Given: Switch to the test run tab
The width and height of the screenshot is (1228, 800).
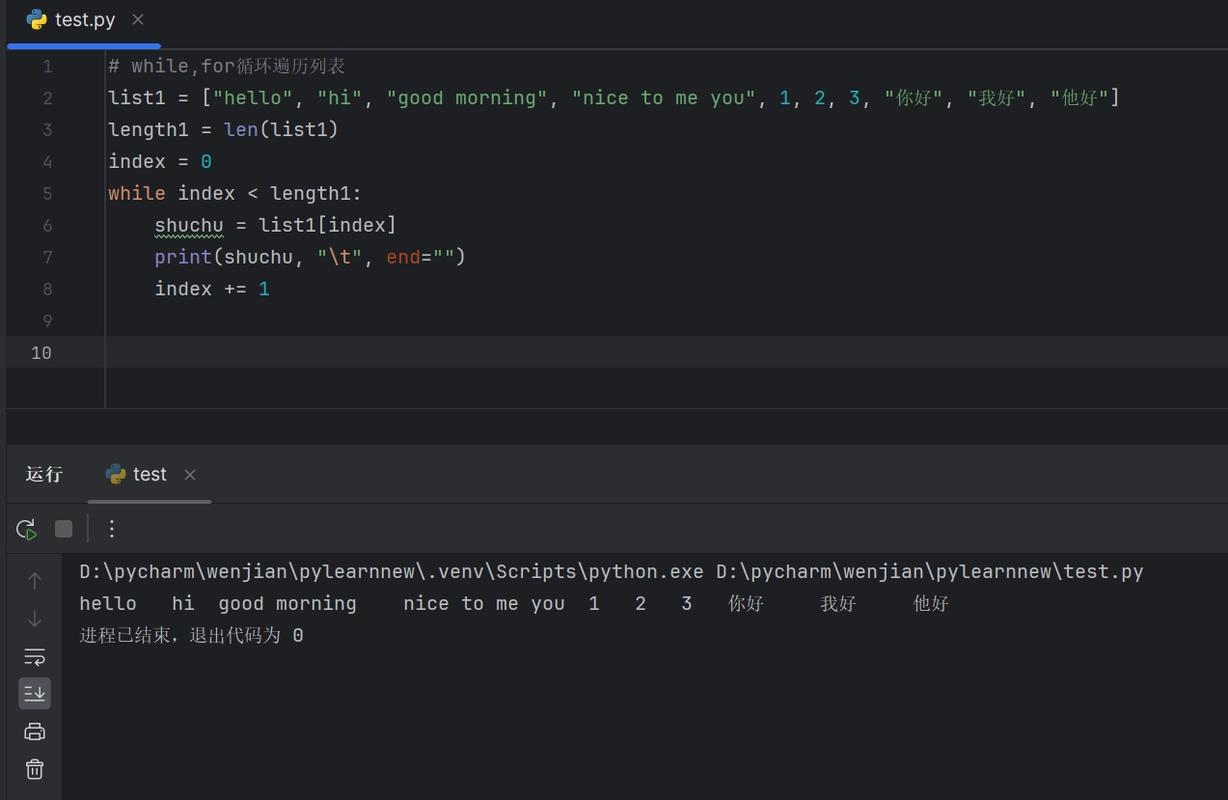Looking at the screenshot, I should [x=149, y=475].
